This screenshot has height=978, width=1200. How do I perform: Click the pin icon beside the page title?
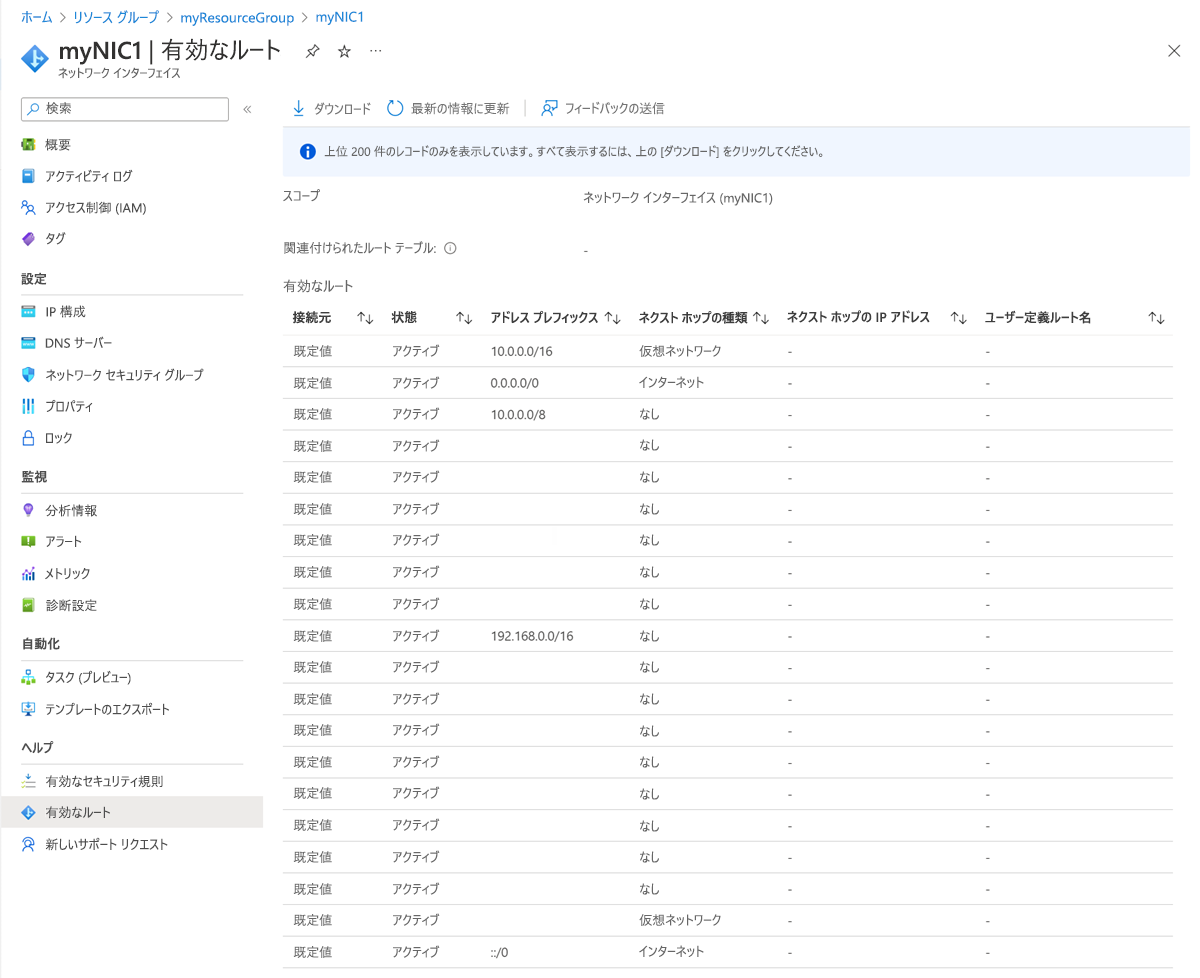312,51
